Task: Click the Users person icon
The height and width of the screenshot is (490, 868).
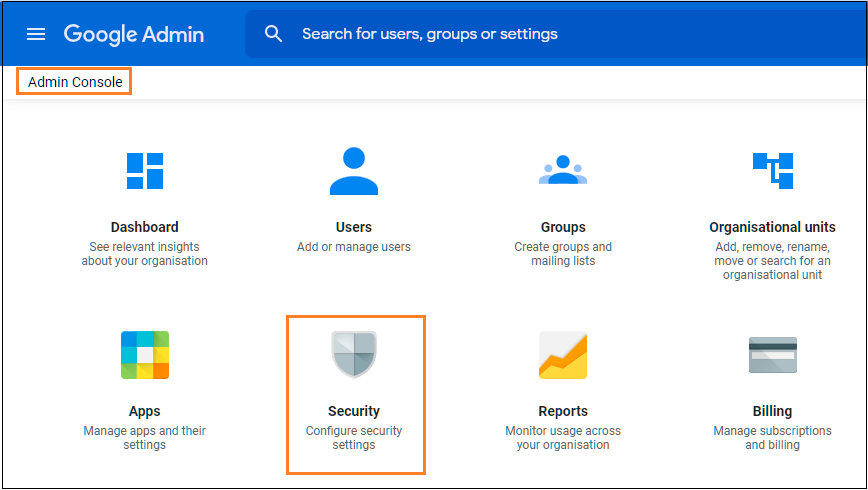Action: [x=354, y=171]
